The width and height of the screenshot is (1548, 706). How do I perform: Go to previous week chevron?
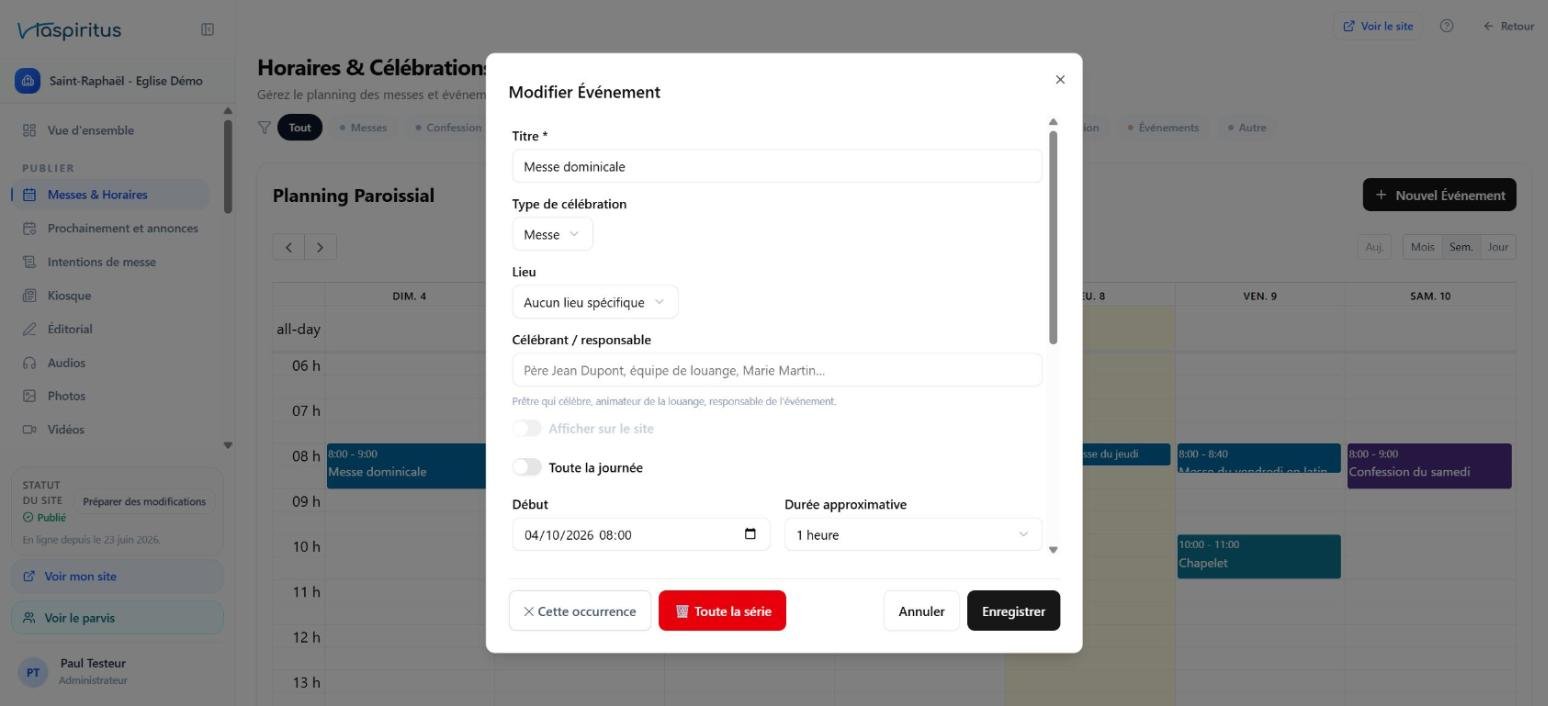click(x=289, y=247)
